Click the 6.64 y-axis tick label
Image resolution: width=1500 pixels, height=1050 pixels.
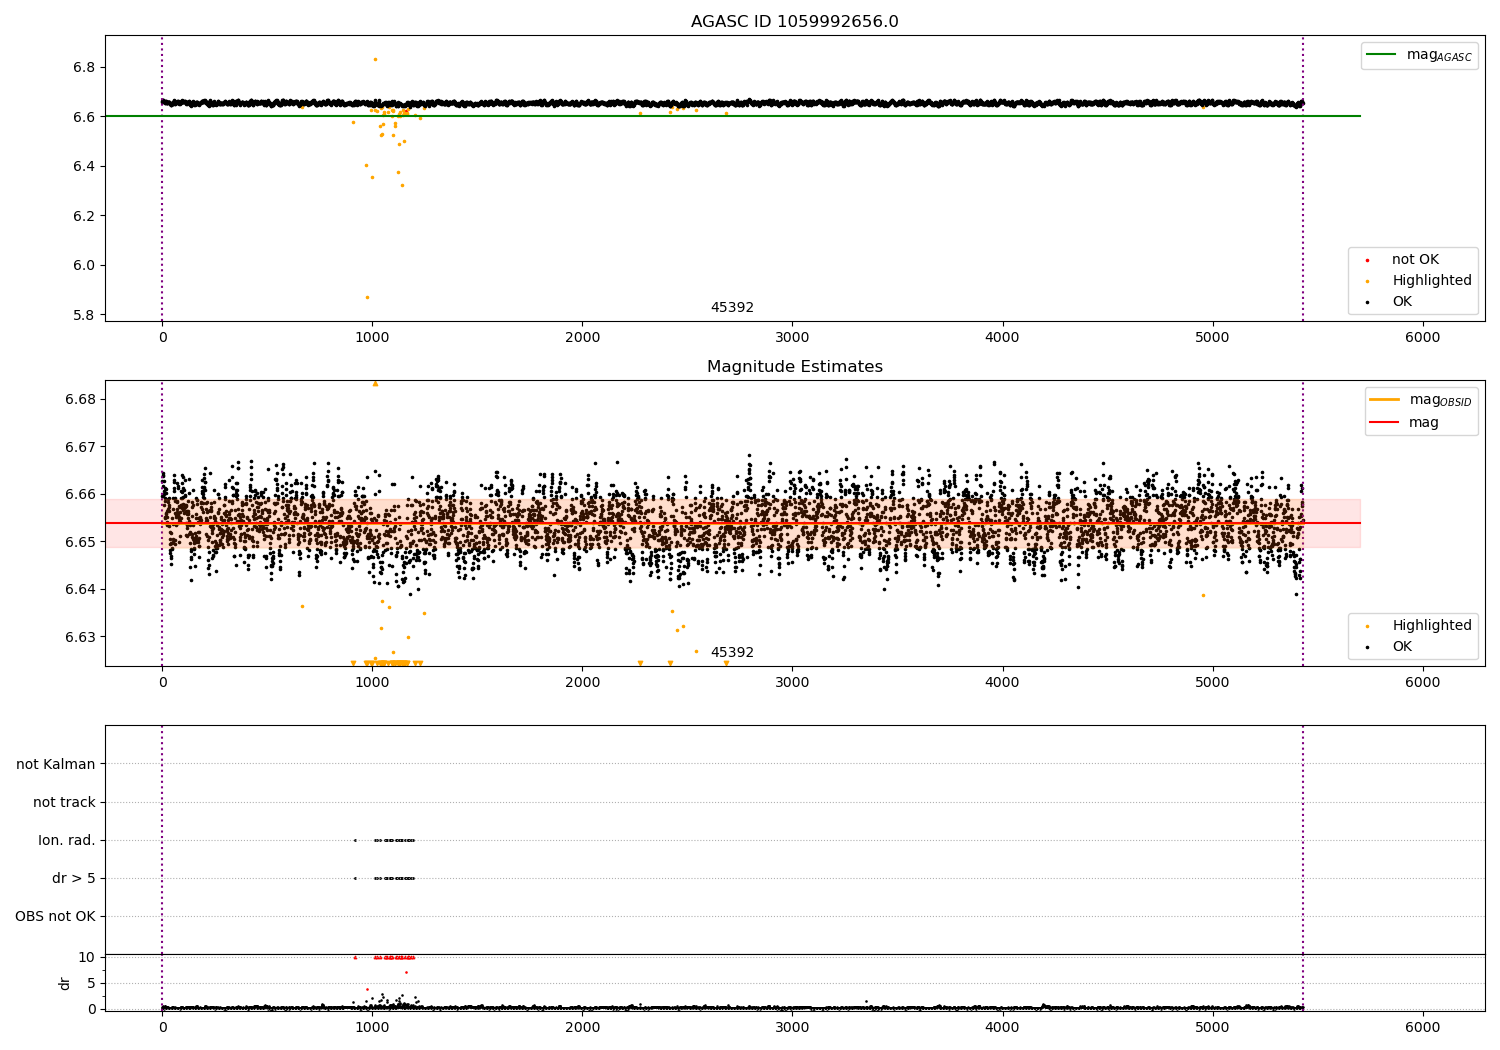[x=80, y=590]
